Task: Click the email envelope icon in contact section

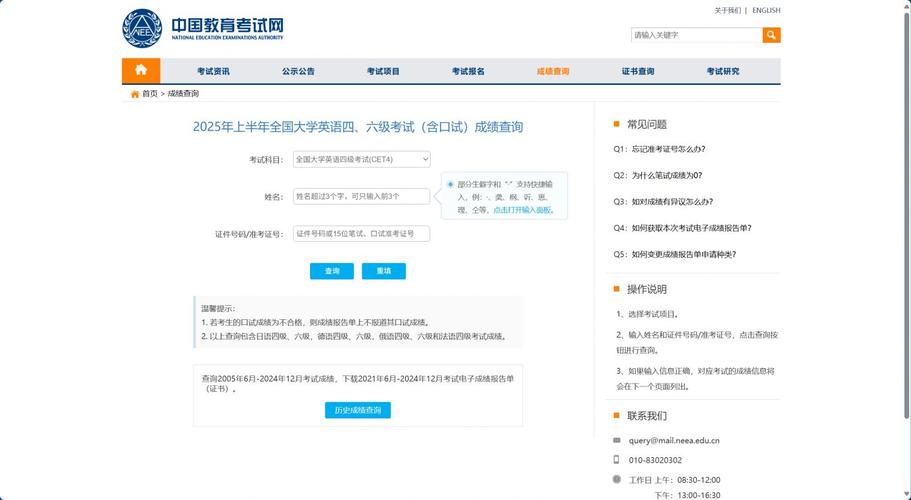Action: (x=616, y=440)
